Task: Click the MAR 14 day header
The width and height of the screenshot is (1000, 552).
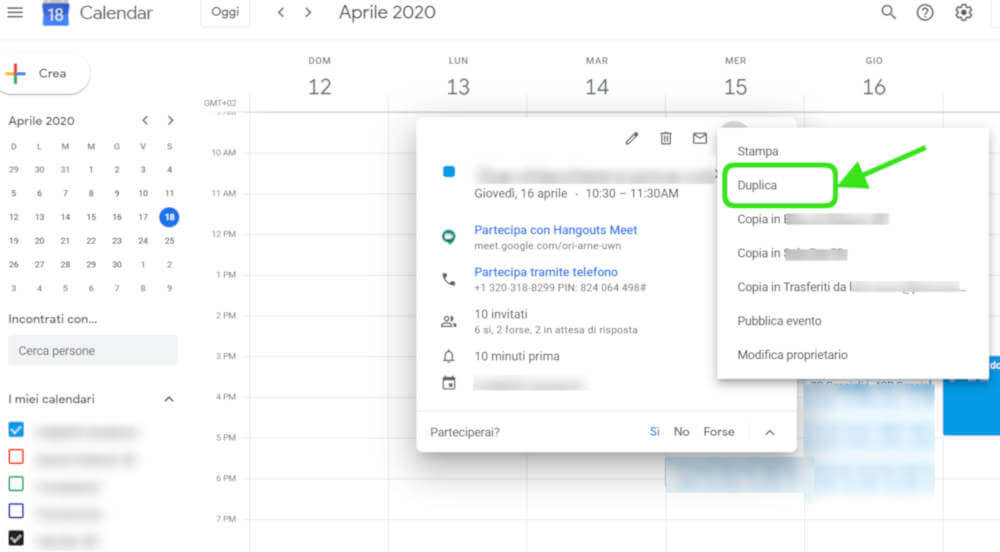Action: tap(597, 76)
